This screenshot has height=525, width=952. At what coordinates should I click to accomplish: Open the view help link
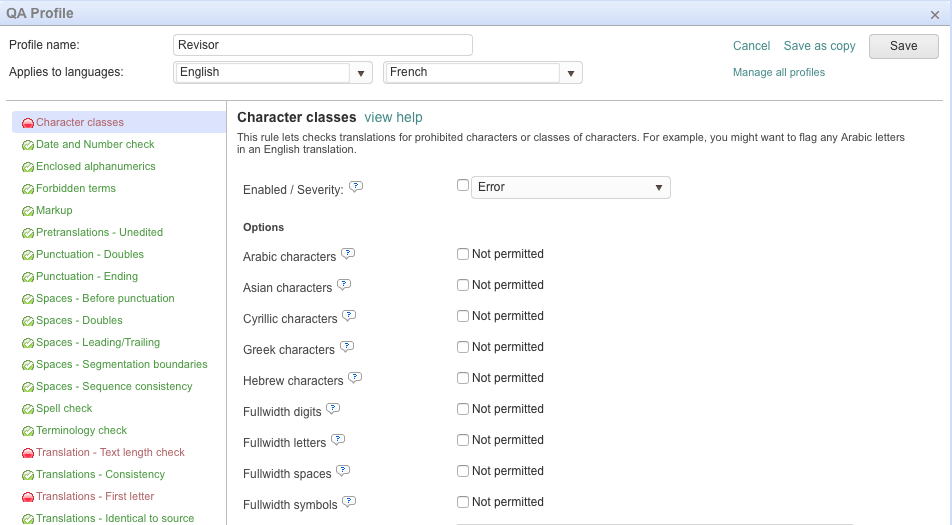coord(393,117)
